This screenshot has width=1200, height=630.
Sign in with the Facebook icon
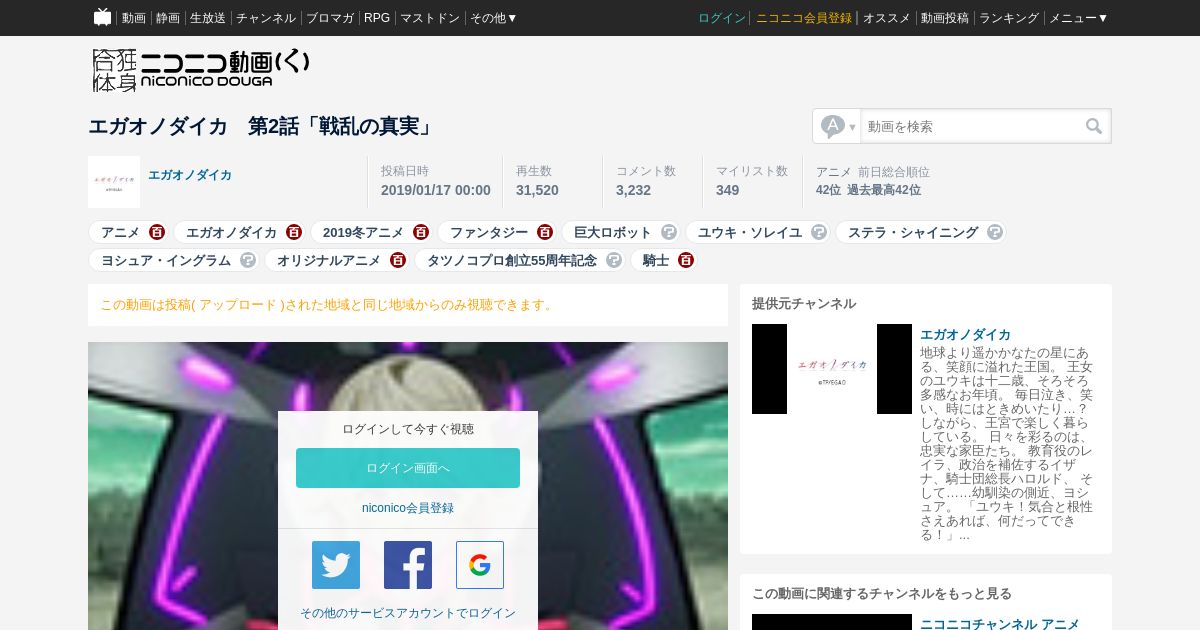(x=408, y=565)
